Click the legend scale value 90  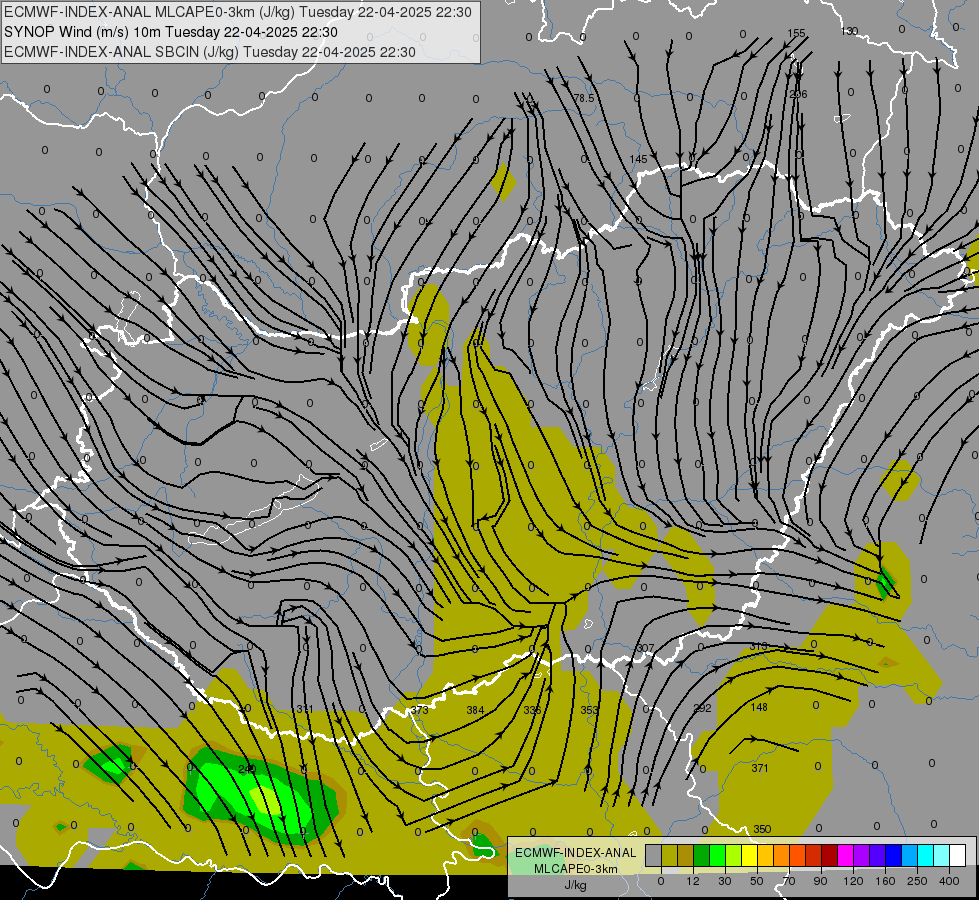click(820, 881)
